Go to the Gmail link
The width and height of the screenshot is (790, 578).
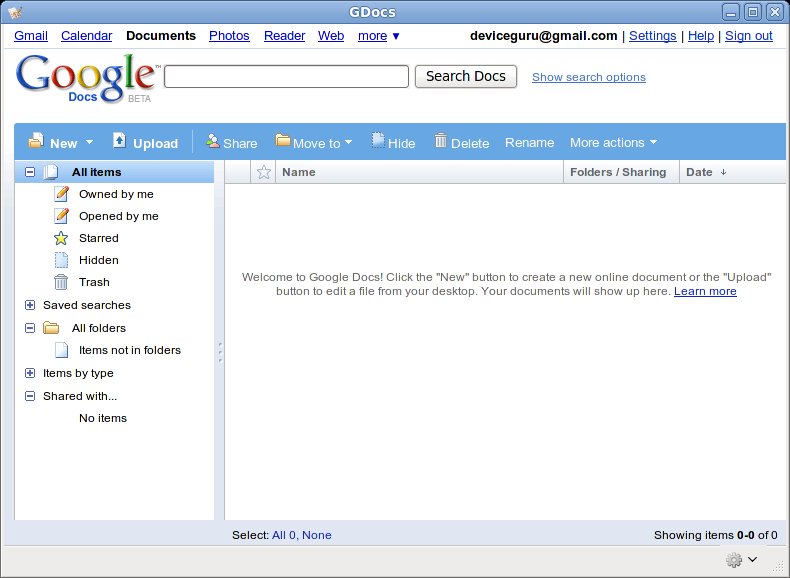tap(31, 36)
